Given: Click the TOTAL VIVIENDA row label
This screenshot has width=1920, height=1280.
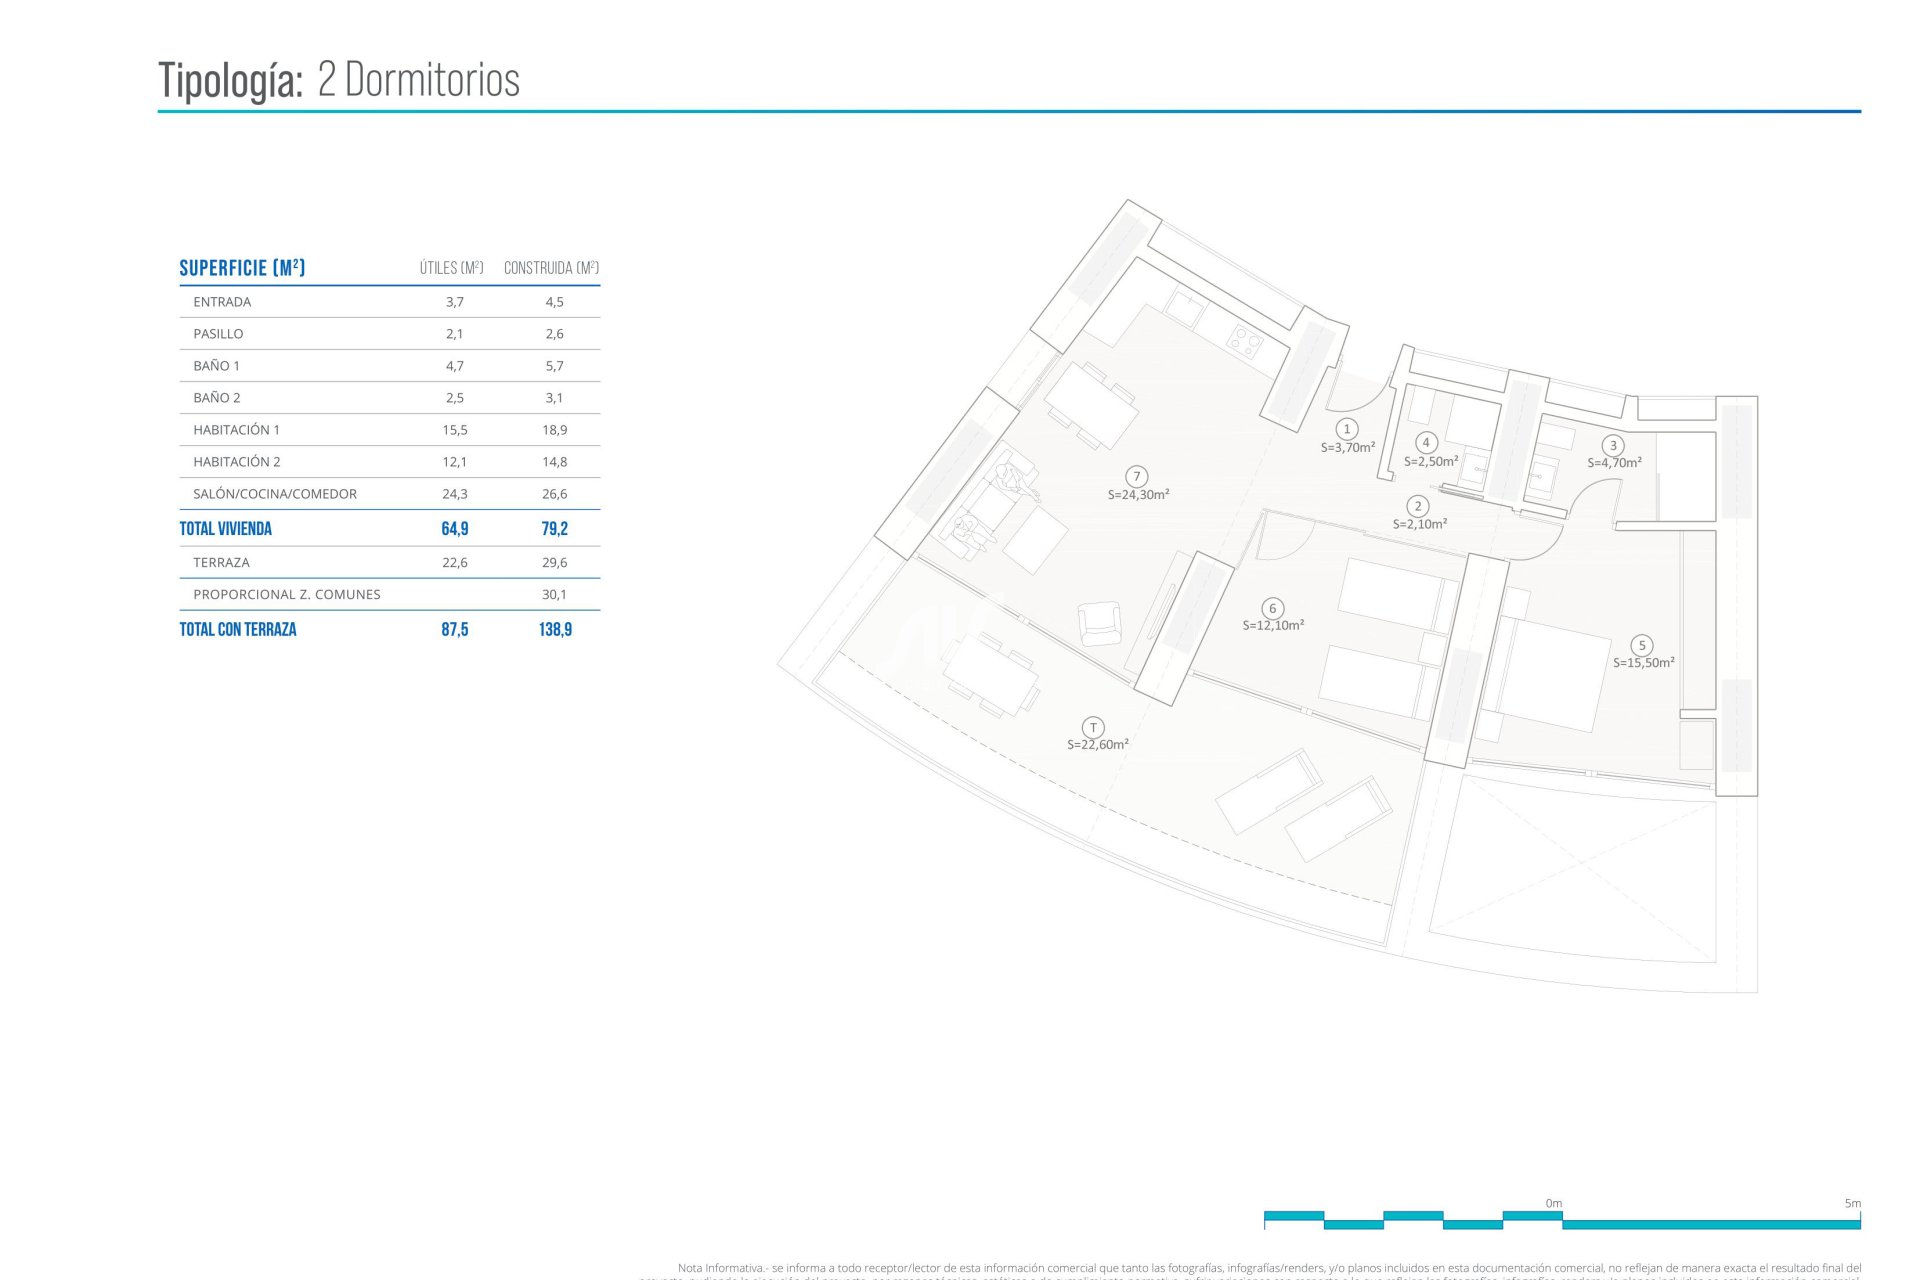Looking at the screenshot, I should coord(225,529).
